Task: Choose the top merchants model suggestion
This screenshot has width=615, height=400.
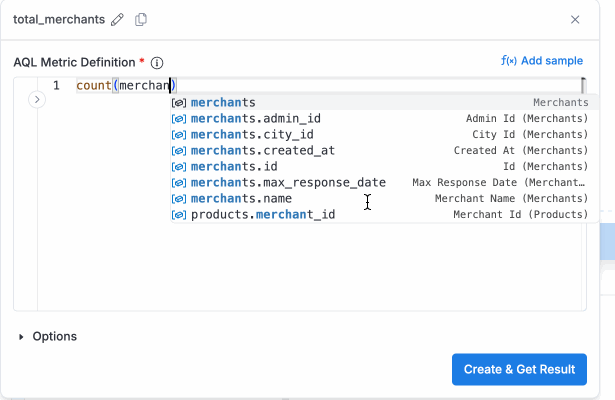Action: click(x=385, y=103)
